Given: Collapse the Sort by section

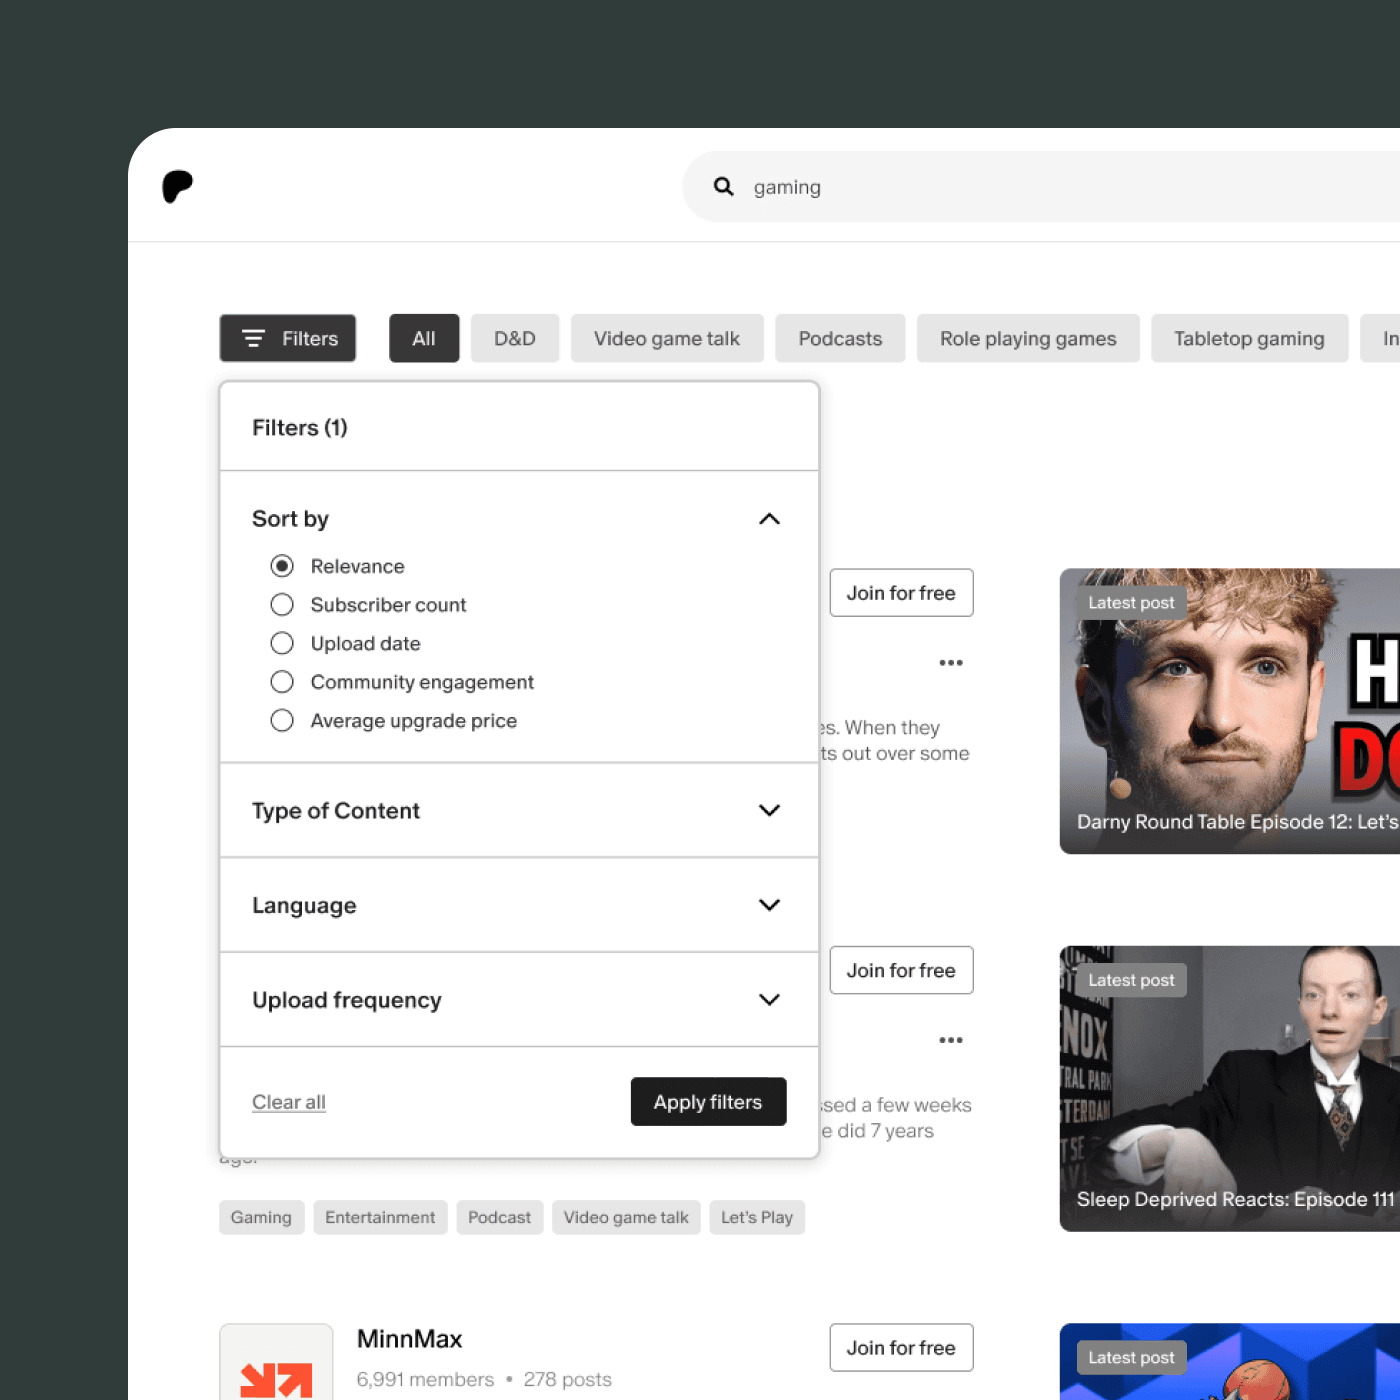Looking at the screenshot, I should 769,519.
